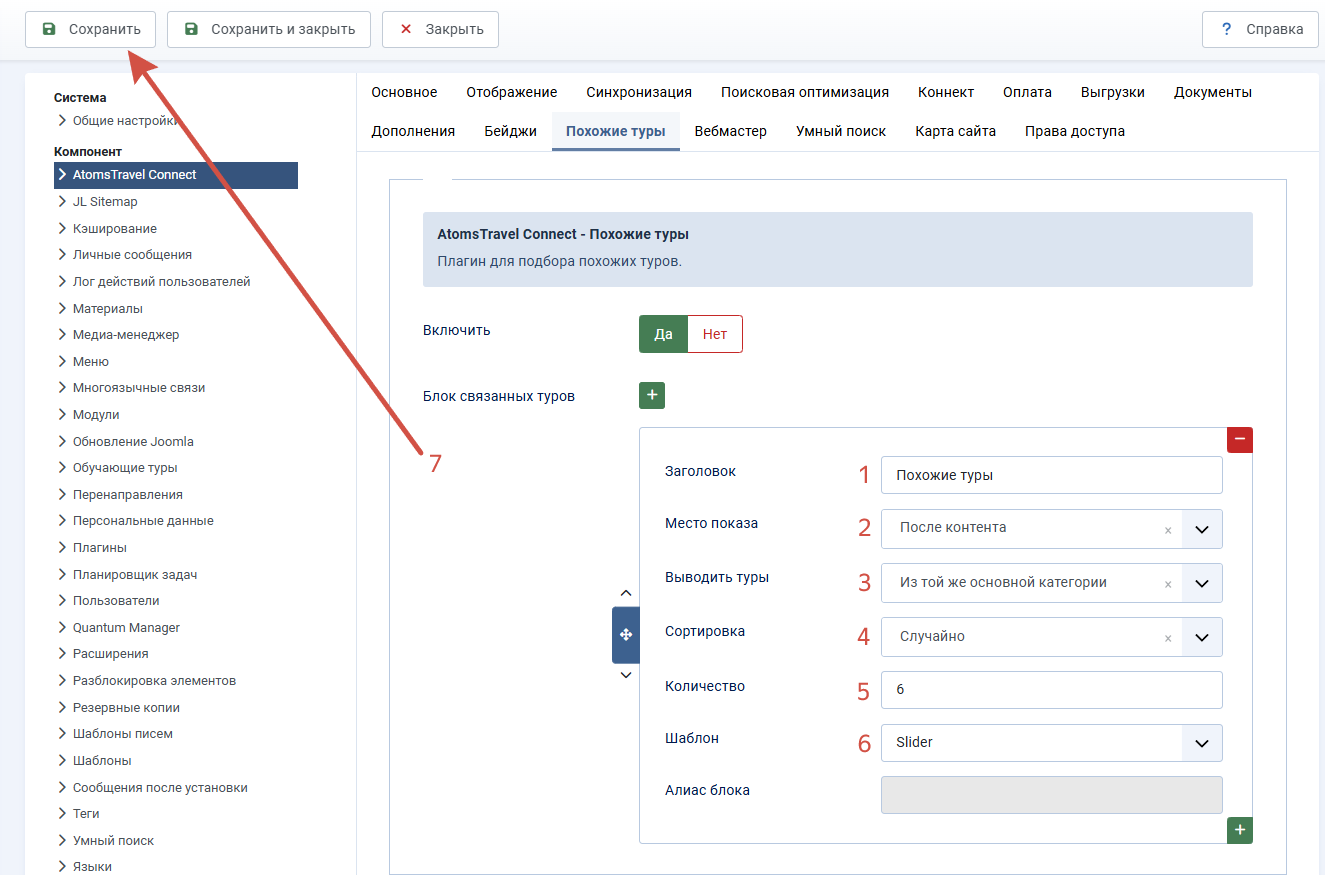Clear the Место показа selection with the x
The image size is (1325, 875).
coord(1168,530)
